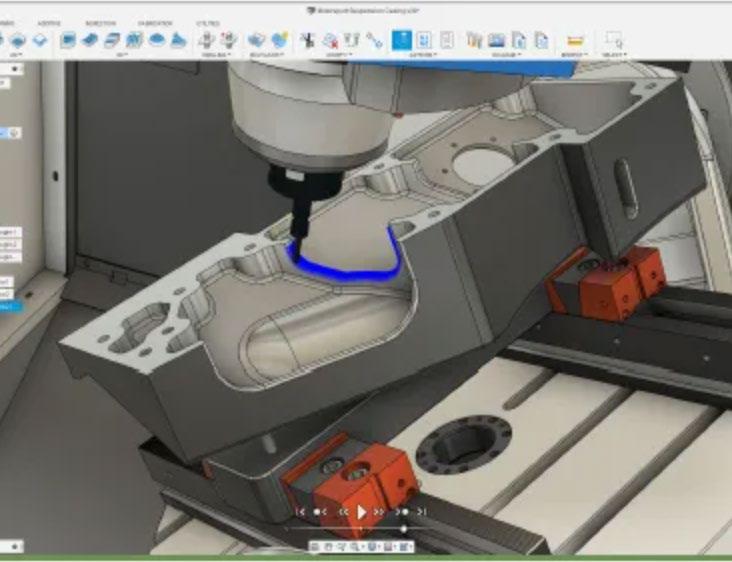Click the highlighted blue Simulate icon in Actions

click(402, 41)
